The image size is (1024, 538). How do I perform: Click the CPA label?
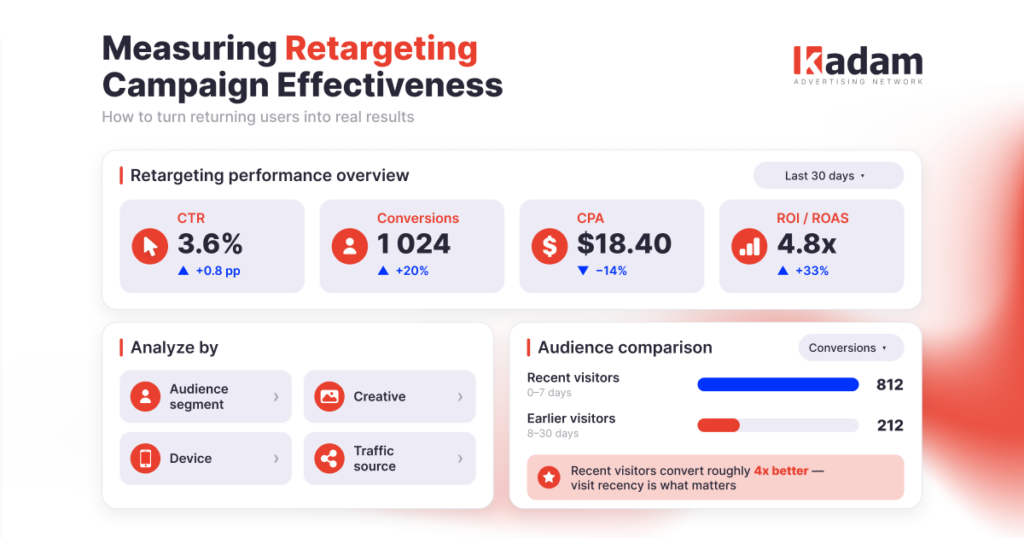590,218
